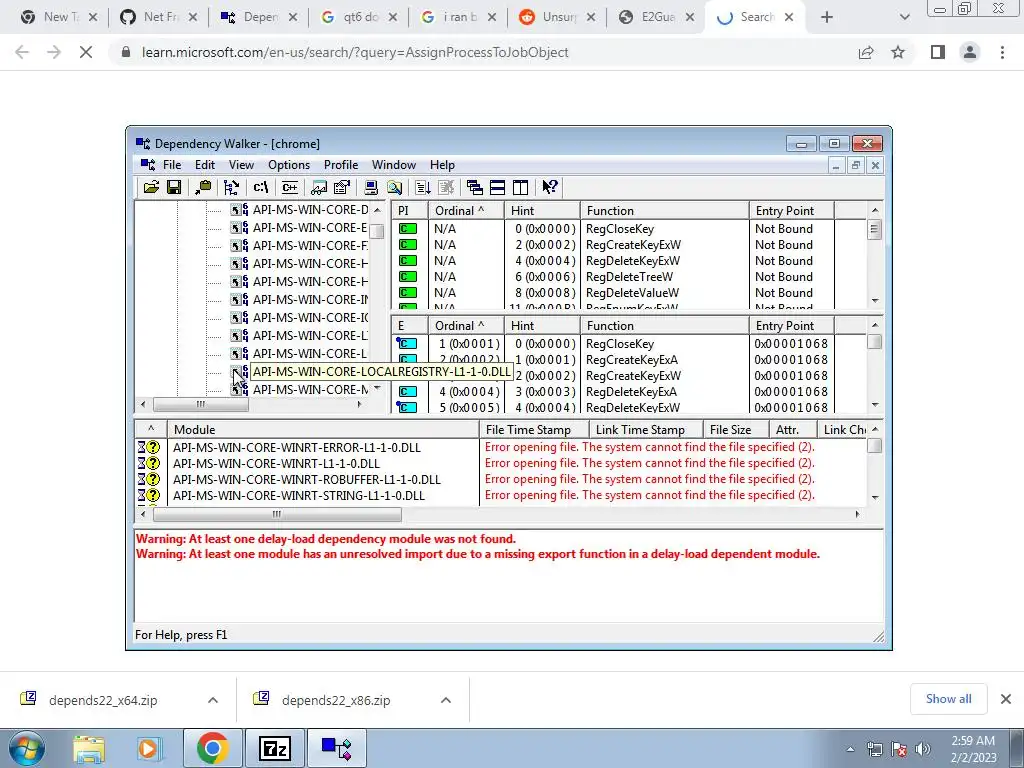Sort module list by File Time Stamp
This screenshot has height=768, width=1024.
pyautogui.click(x=534, y=430)
